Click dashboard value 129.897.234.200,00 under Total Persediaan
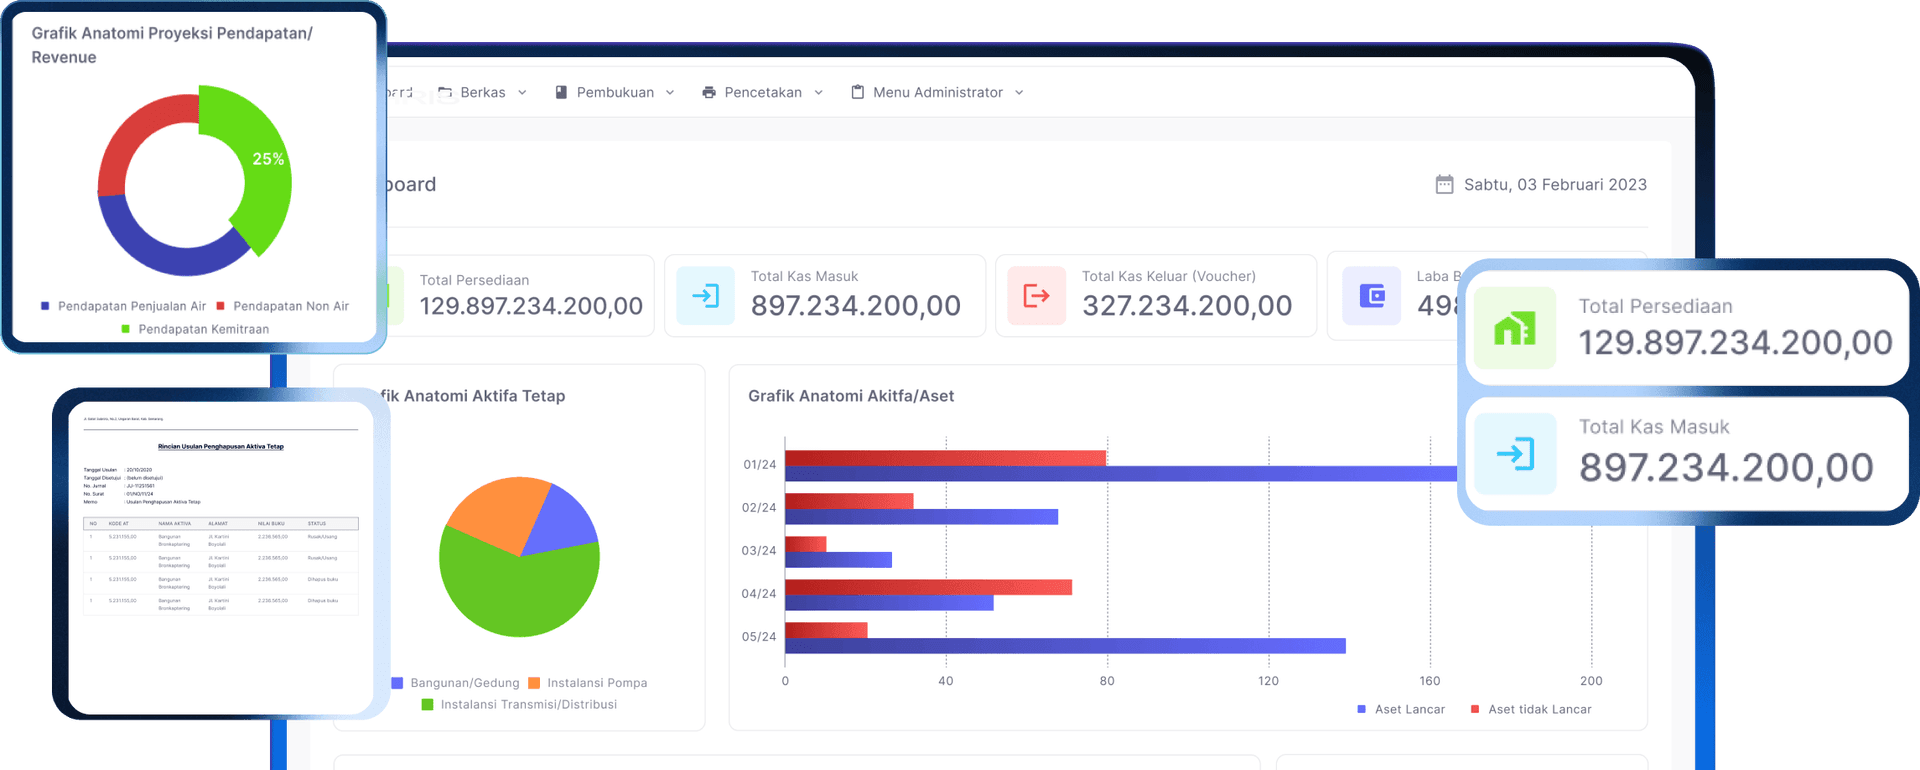This screenshot has width=1920, height=770. point(531,306)
